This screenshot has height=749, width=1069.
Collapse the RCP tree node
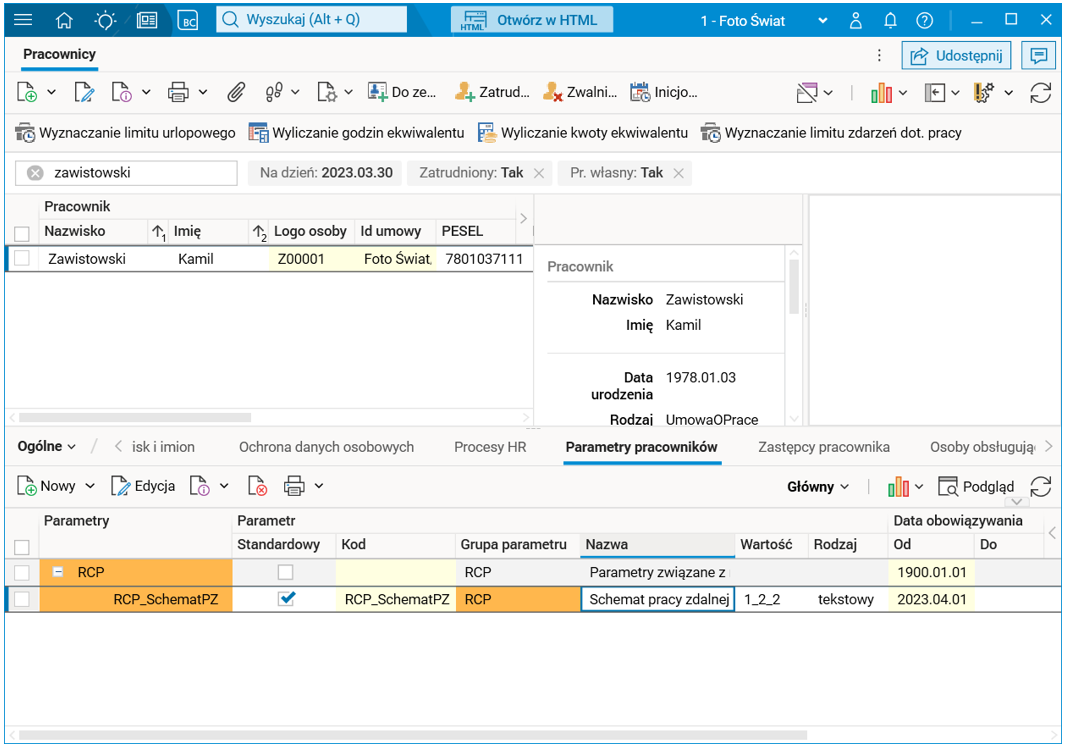[58, 572]
